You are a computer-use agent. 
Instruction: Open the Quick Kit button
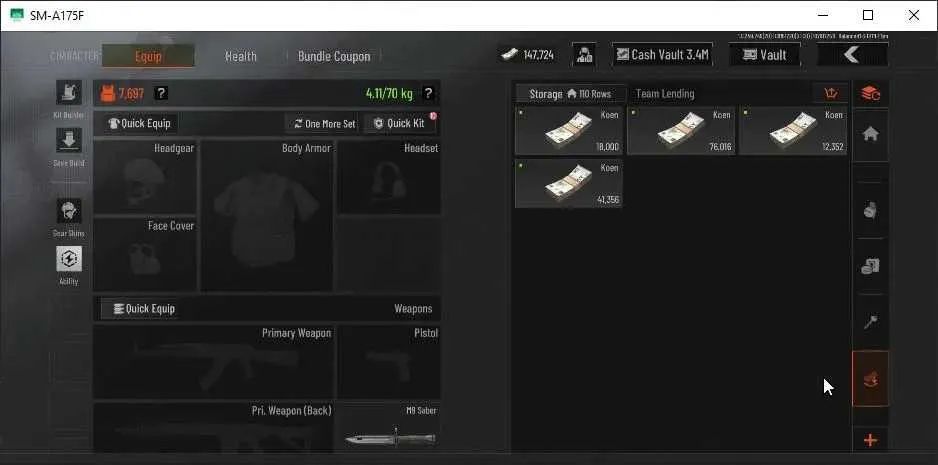coord(400,124)
